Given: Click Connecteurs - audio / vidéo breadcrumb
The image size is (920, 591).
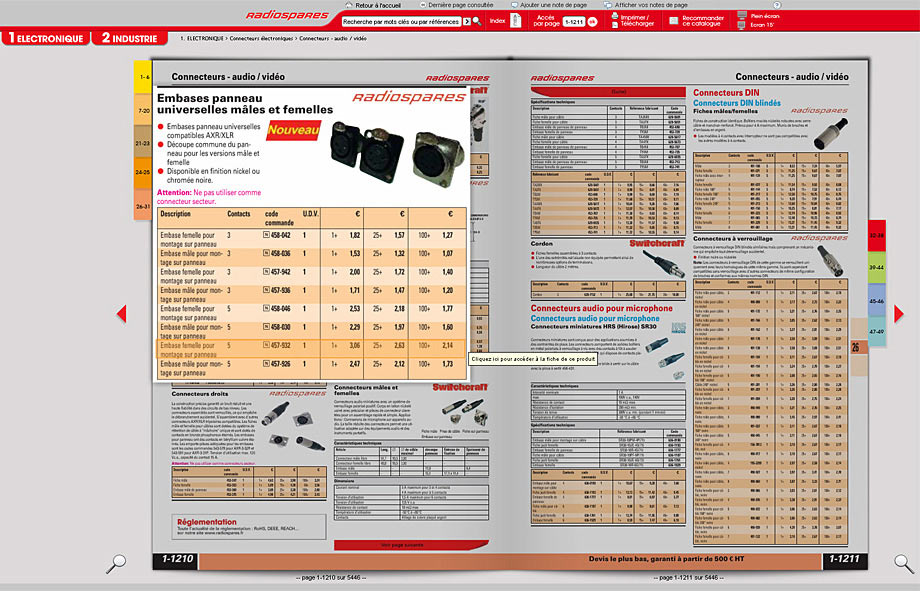Looking at the screenshot, I should click(x=333, y=38).
